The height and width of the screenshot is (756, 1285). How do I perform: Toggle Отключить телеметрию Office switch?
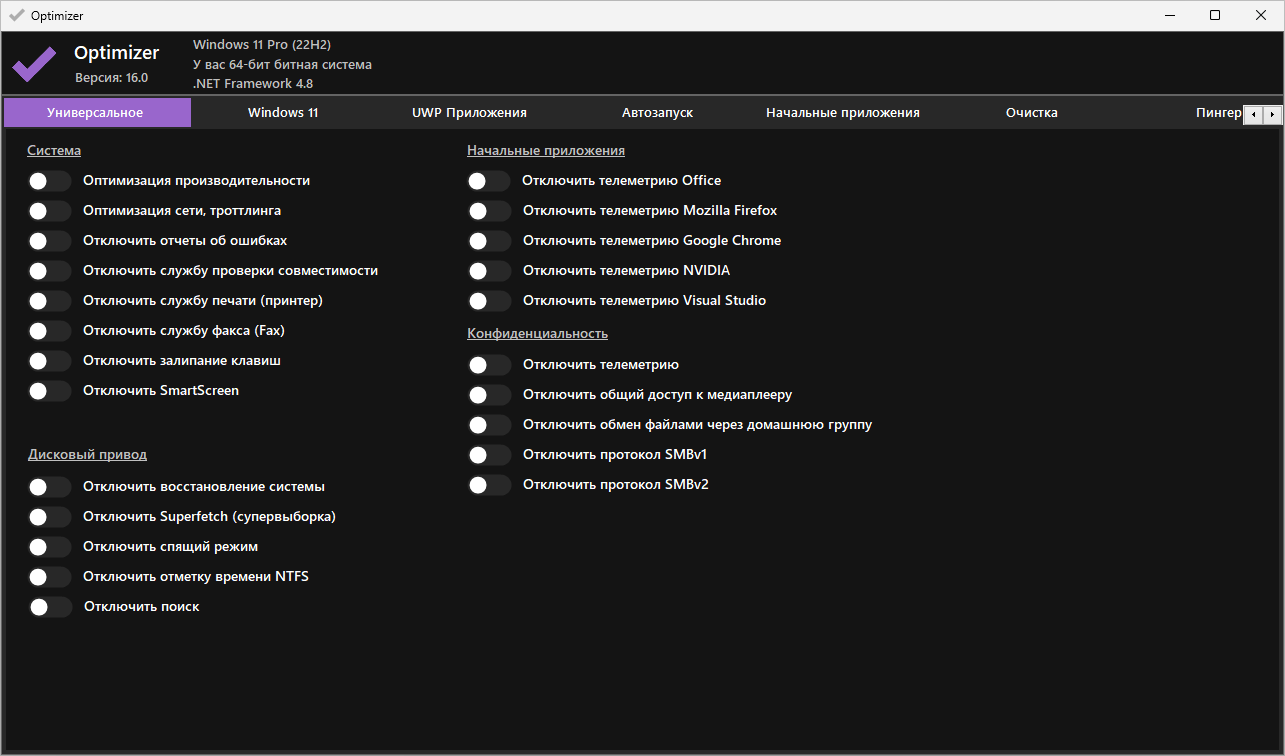[x=489, y=181]
